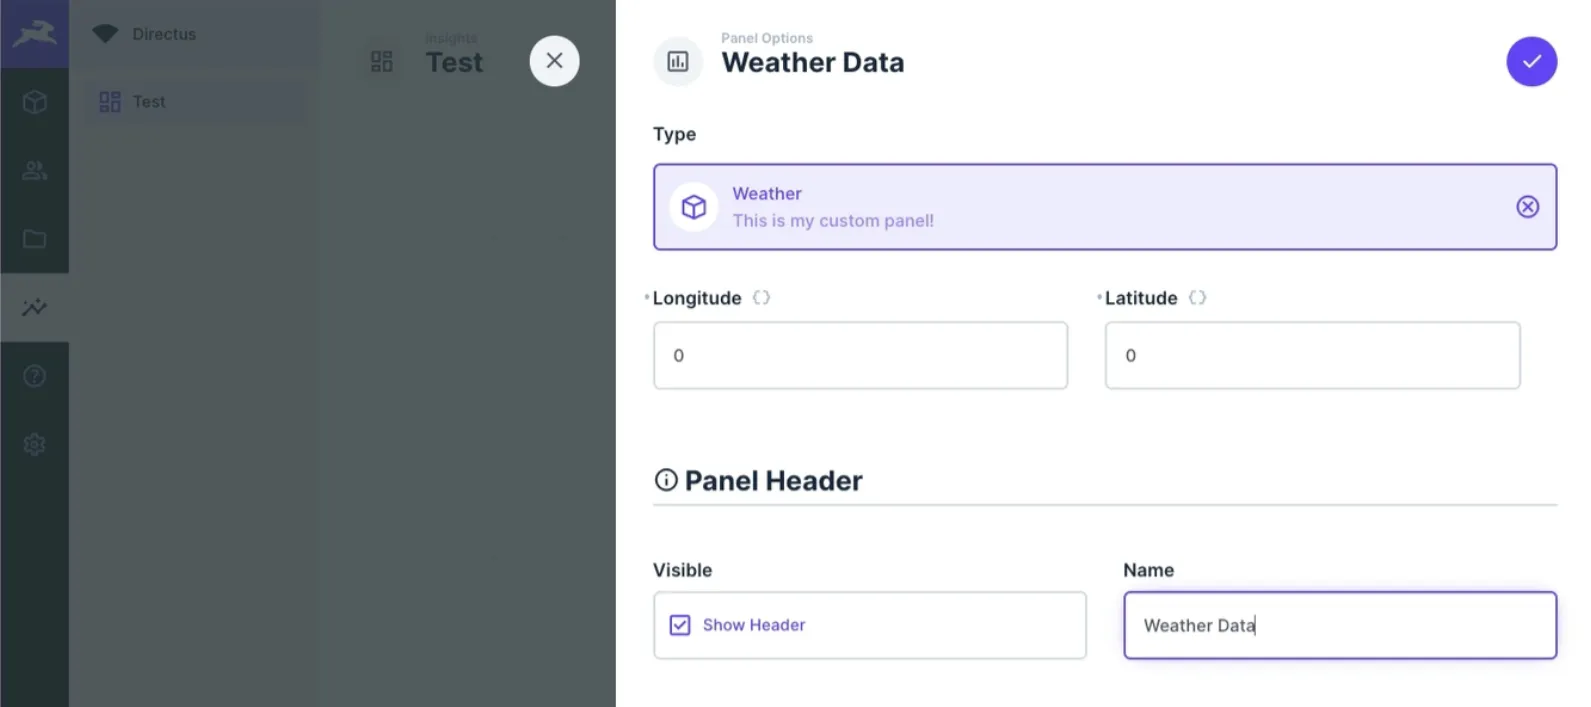Select the Directus project menu entry

pyautogui.click(x=163, y=33)
